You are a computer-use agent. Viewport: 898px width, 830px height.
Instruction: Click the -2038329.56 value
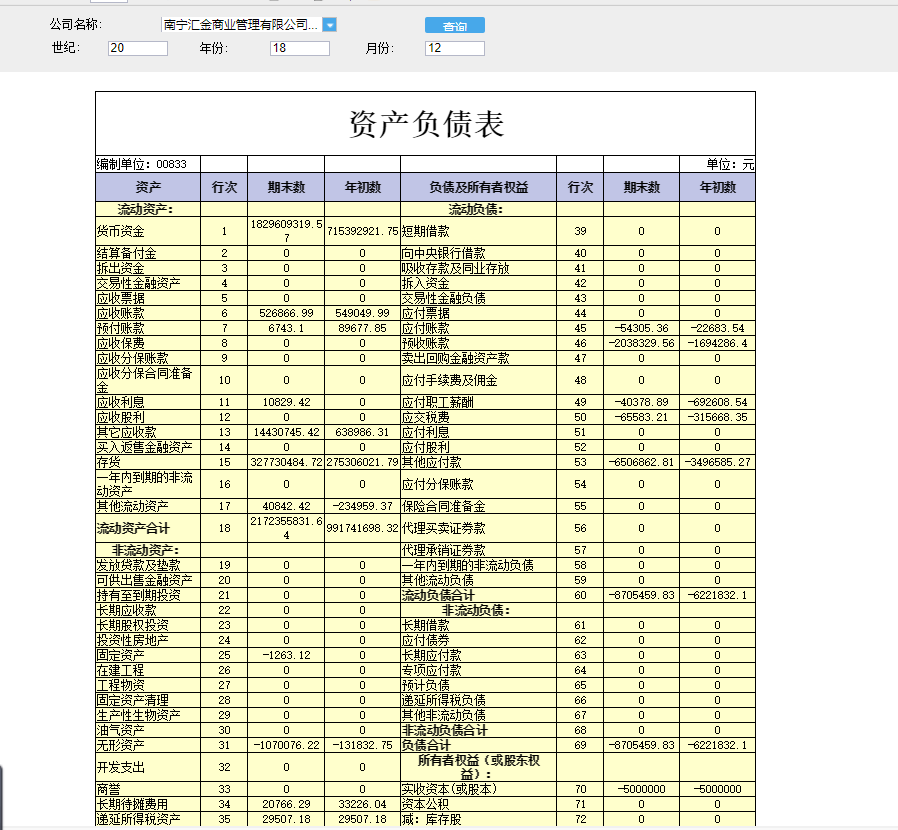click(x=641, y=343)
